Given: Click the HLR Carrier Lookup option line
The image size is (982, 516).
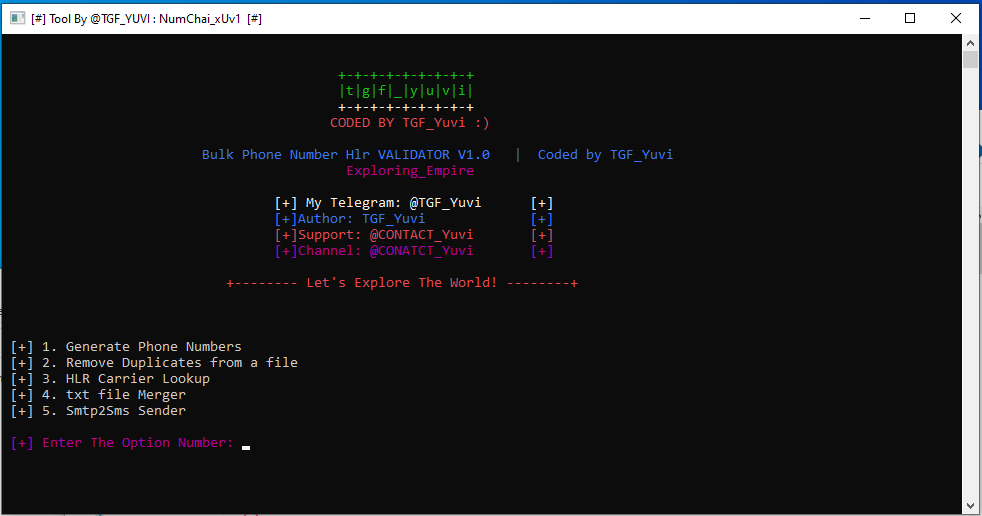Looking at the screenshot, I should pyautogui.click(x=110, y=379).
